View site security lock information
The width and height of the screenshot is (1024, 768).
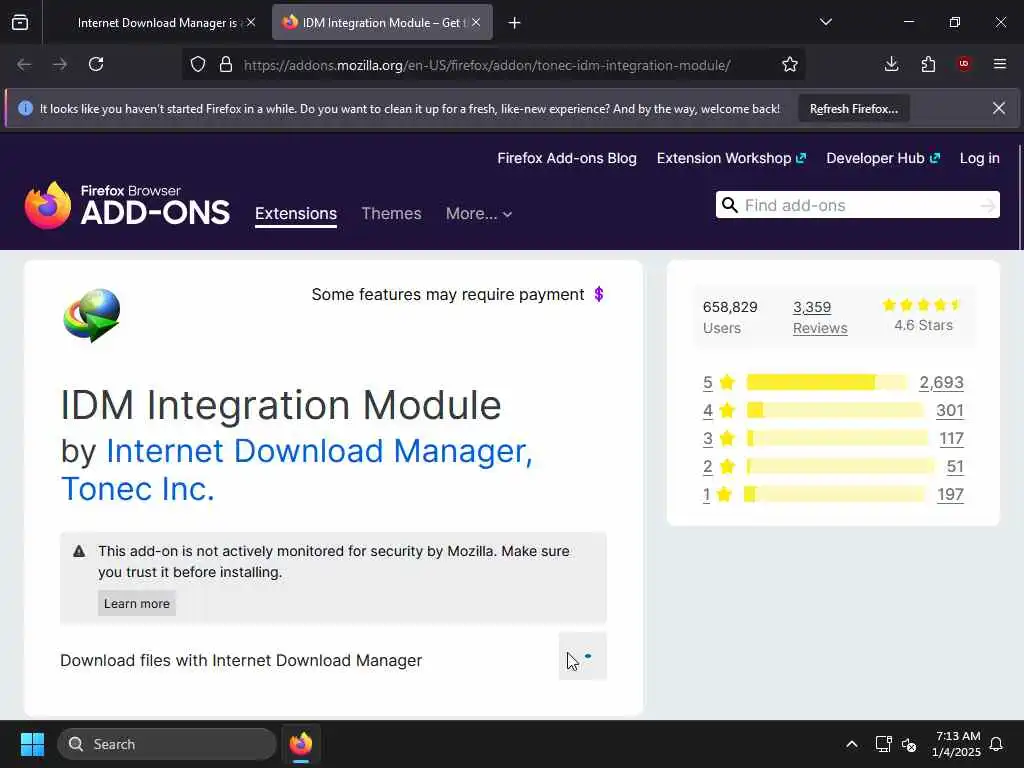226,65
